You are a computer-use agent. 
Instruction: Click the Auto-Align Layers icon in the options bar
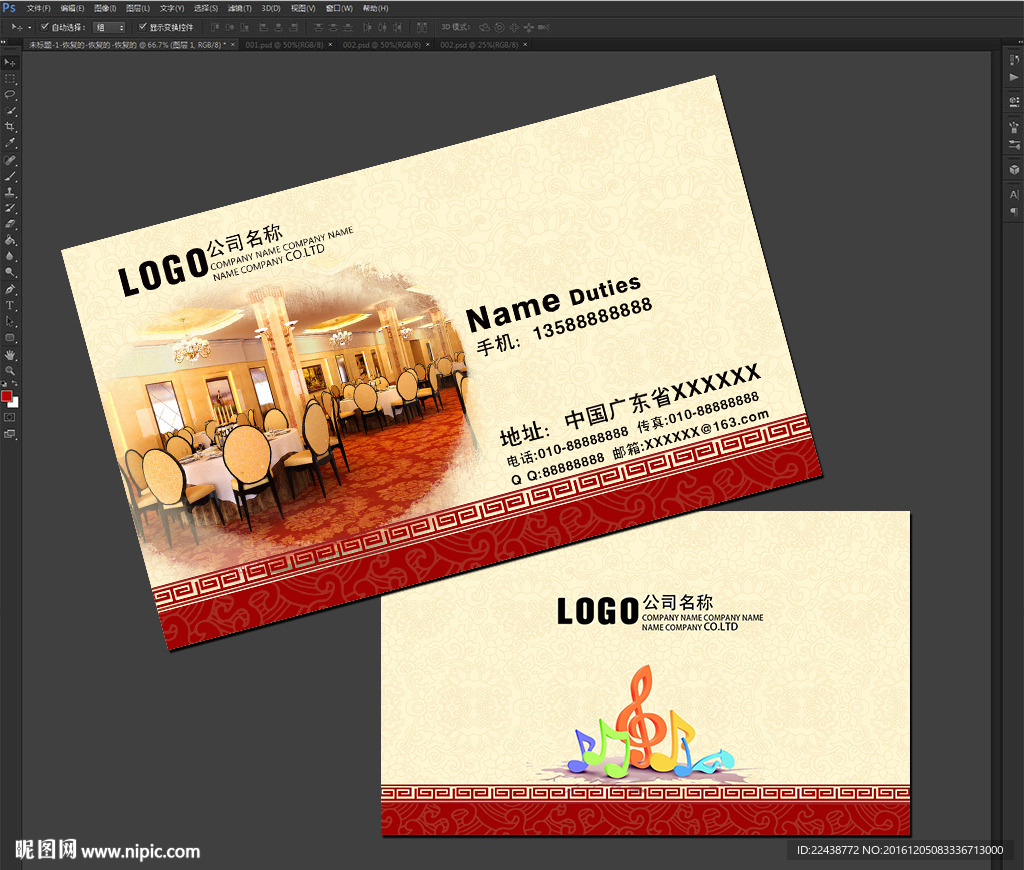422,27
